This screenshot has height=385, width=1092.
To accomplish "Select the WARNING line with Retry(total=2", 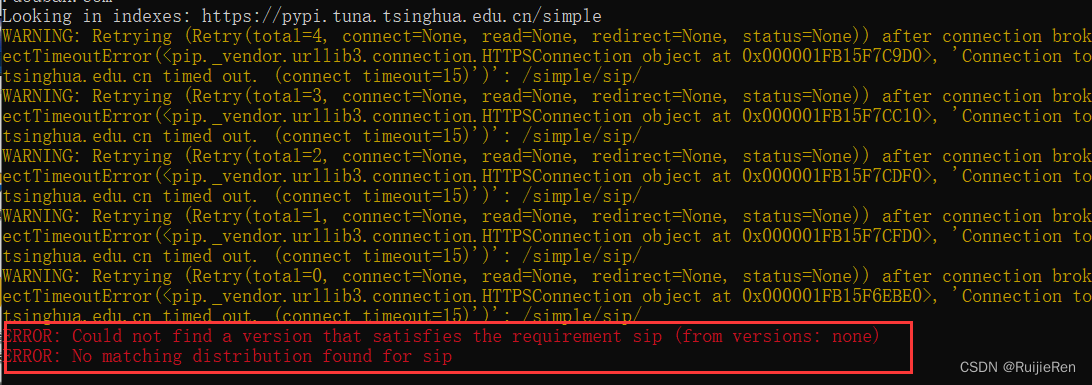I will [x=547, y=156].
